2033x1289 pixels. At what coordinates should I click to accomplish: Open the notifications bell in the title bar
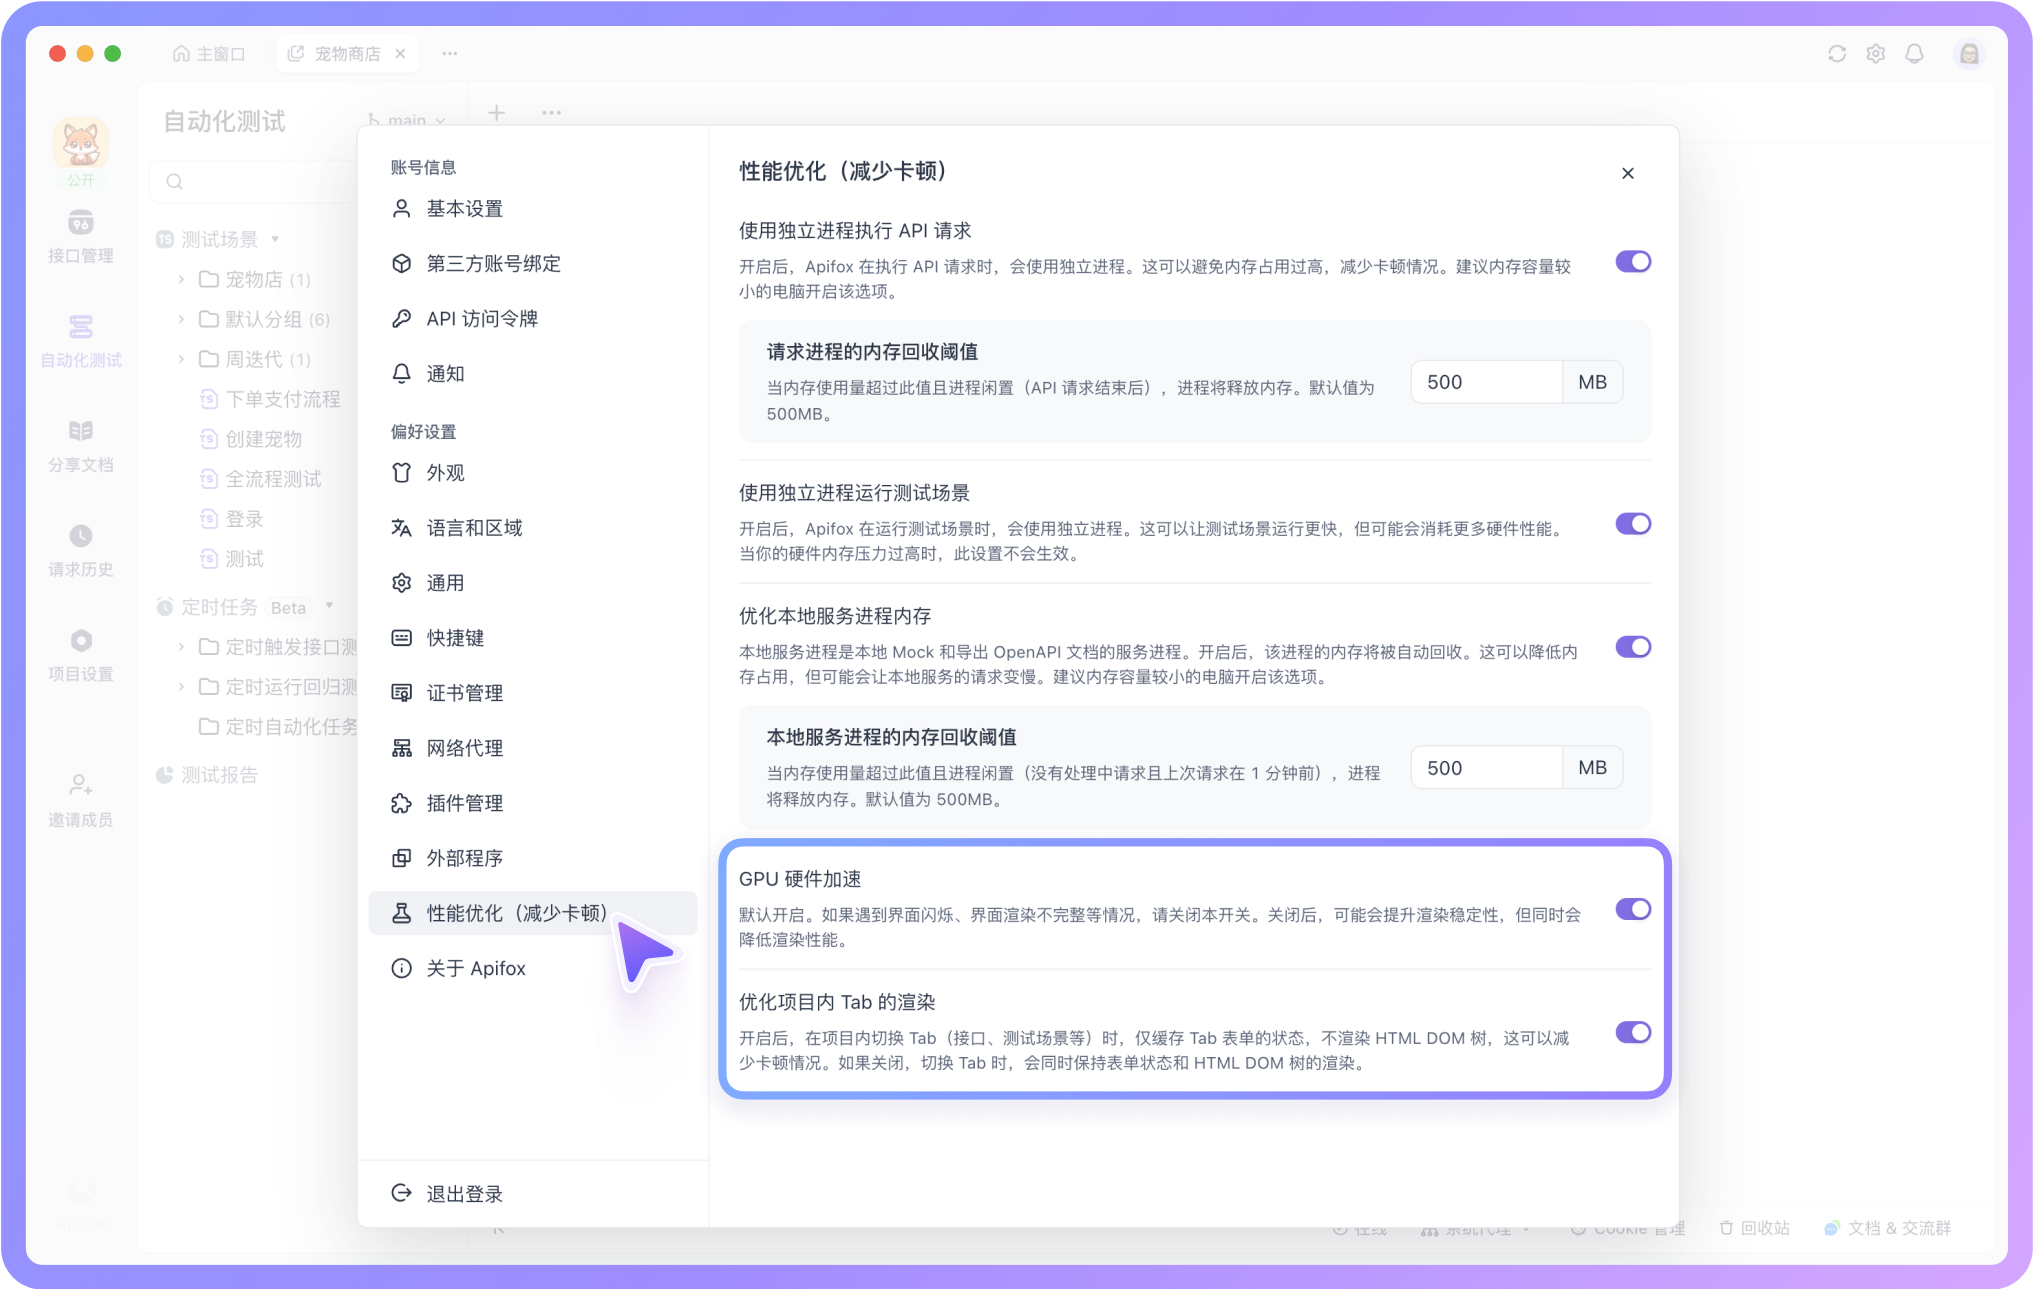click(x=1915, y=53)
